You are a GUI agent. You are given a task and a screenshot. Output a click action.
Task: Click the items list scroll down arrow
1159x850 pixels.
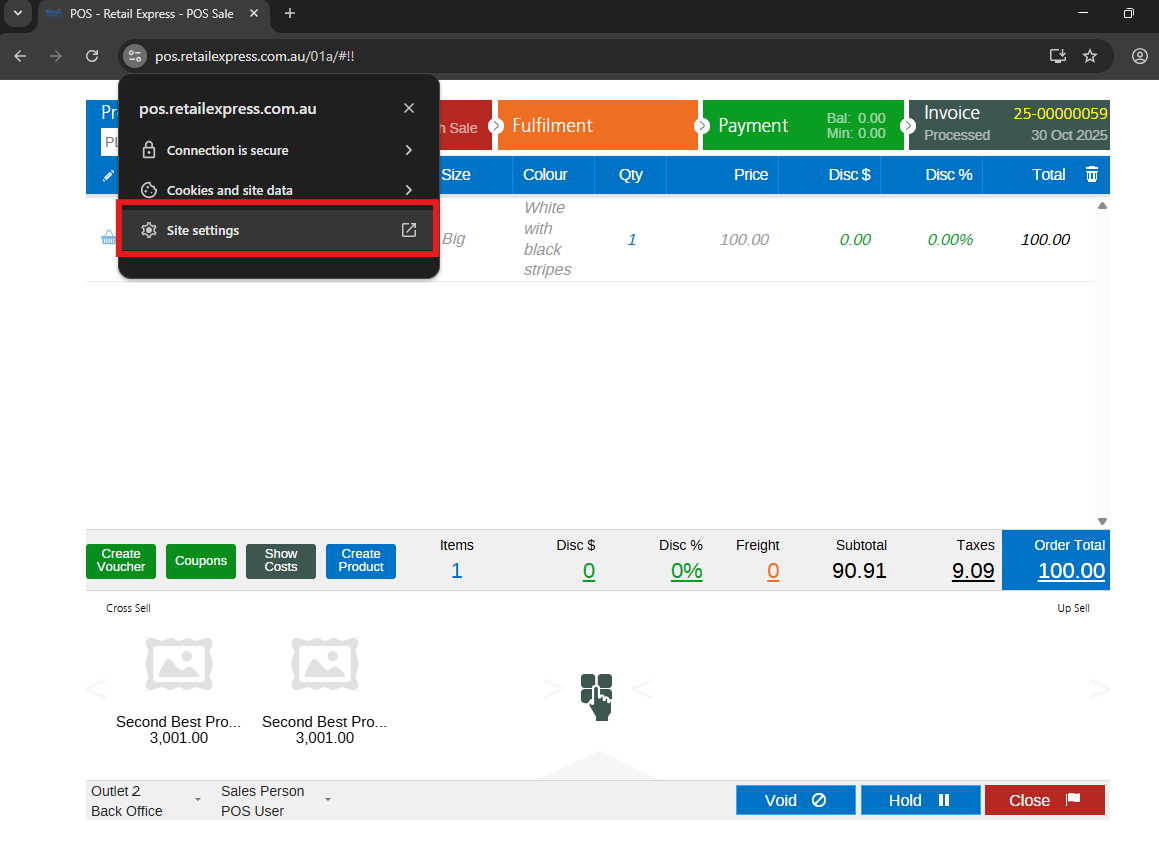point(1102,521)
